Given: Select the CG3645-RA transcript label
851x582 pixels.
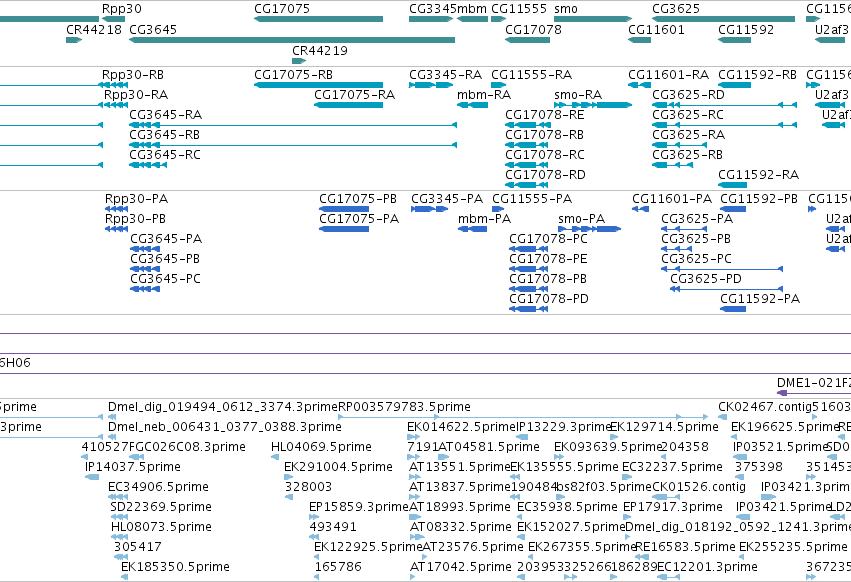Looking at the screenshot, I should tap(166, 115).
